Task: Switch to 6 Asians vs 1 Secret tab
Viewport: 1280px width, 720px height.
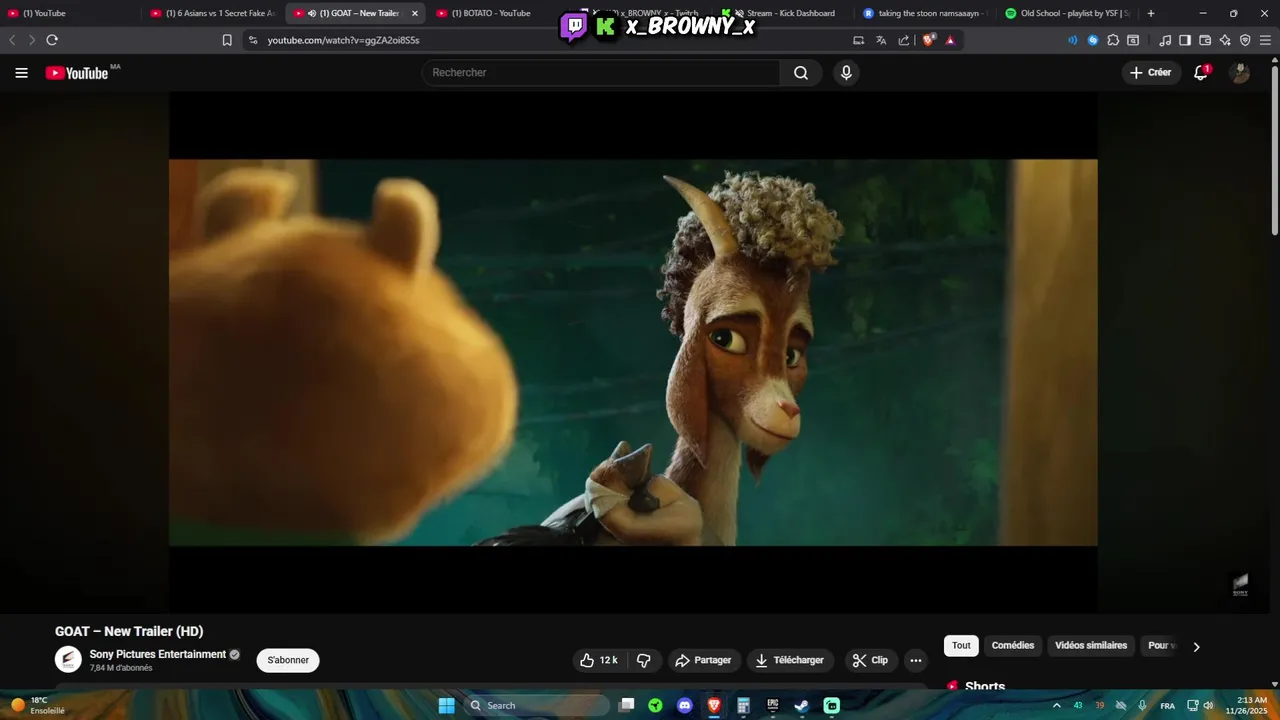Action: 213,13
